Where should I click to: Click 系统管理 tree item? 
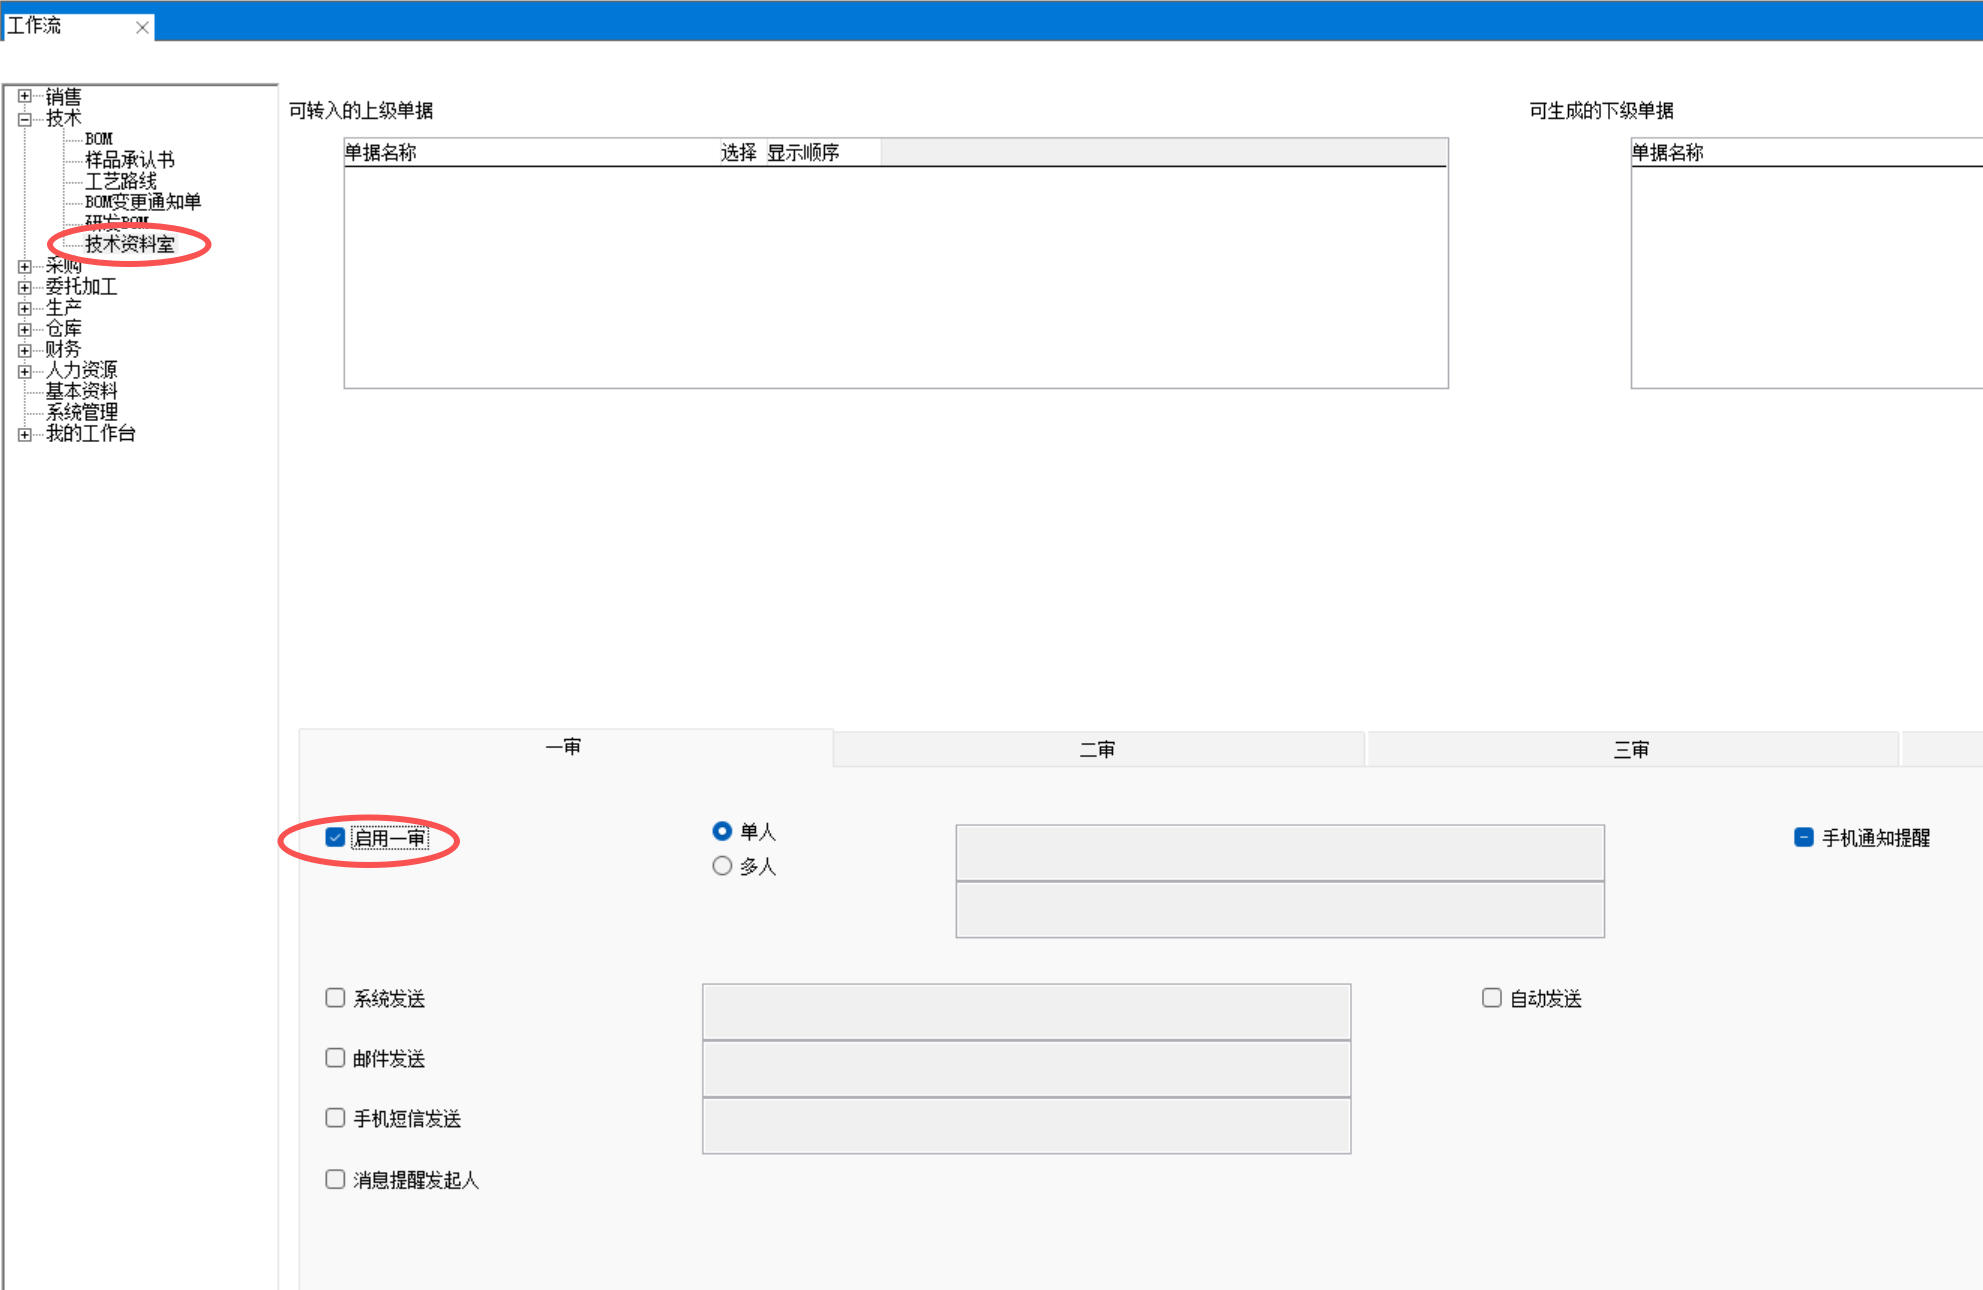tap(81, 413)
